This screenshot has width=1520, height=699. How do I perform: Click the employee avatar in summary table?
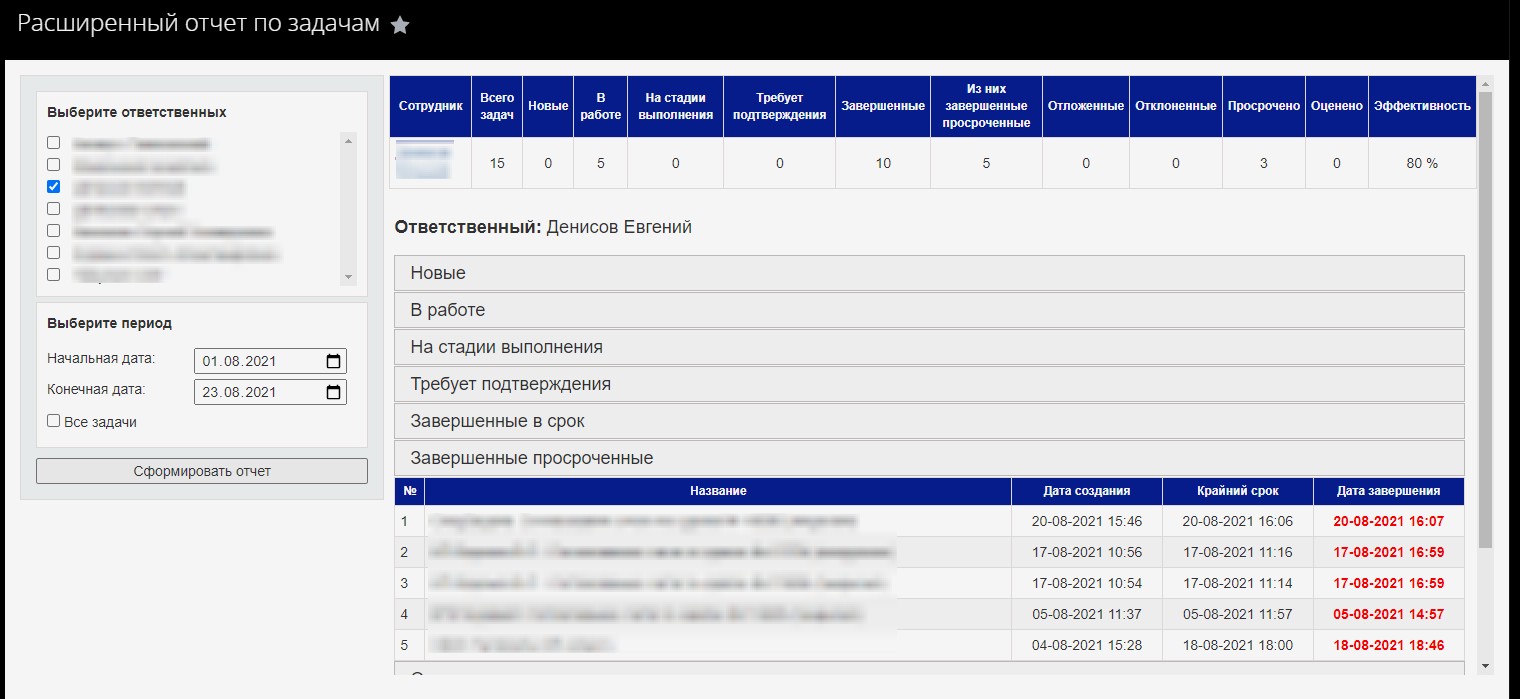pyautogui.click(x=424, y=162)
